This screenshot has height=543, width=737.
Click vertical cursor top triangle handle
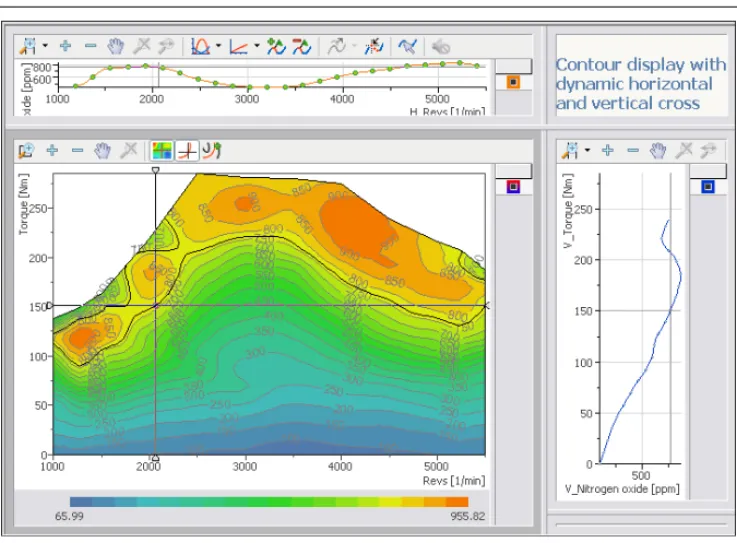(x=156, y=170)
